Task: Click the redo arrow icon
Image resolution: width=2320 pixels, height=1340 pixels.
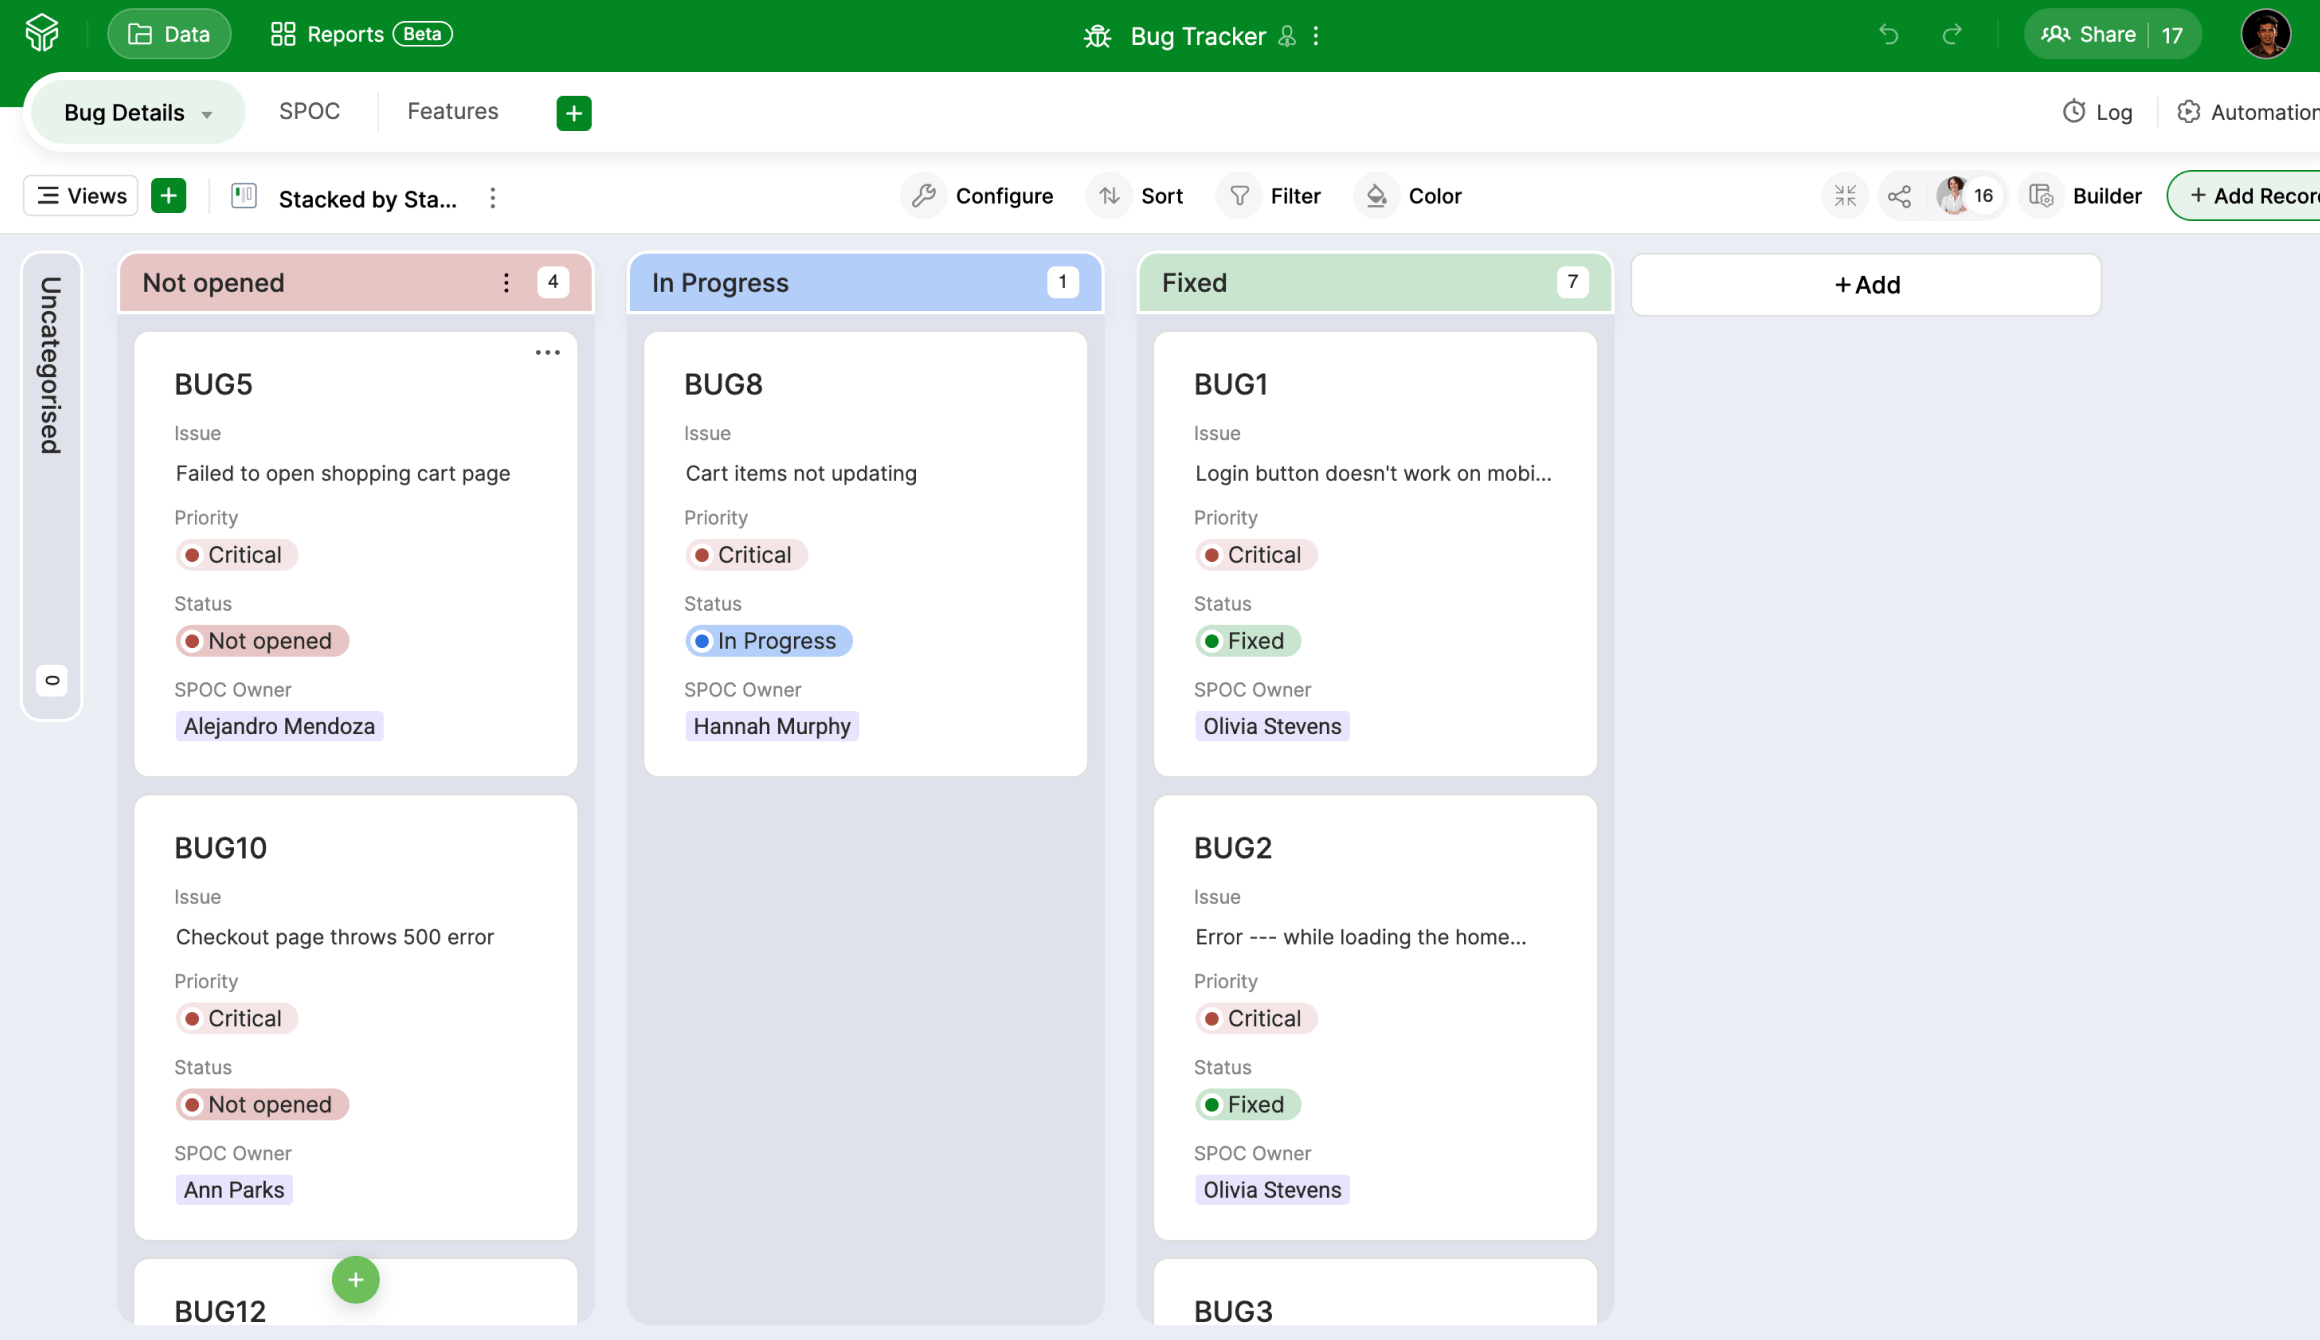Action: (1951, 35)
